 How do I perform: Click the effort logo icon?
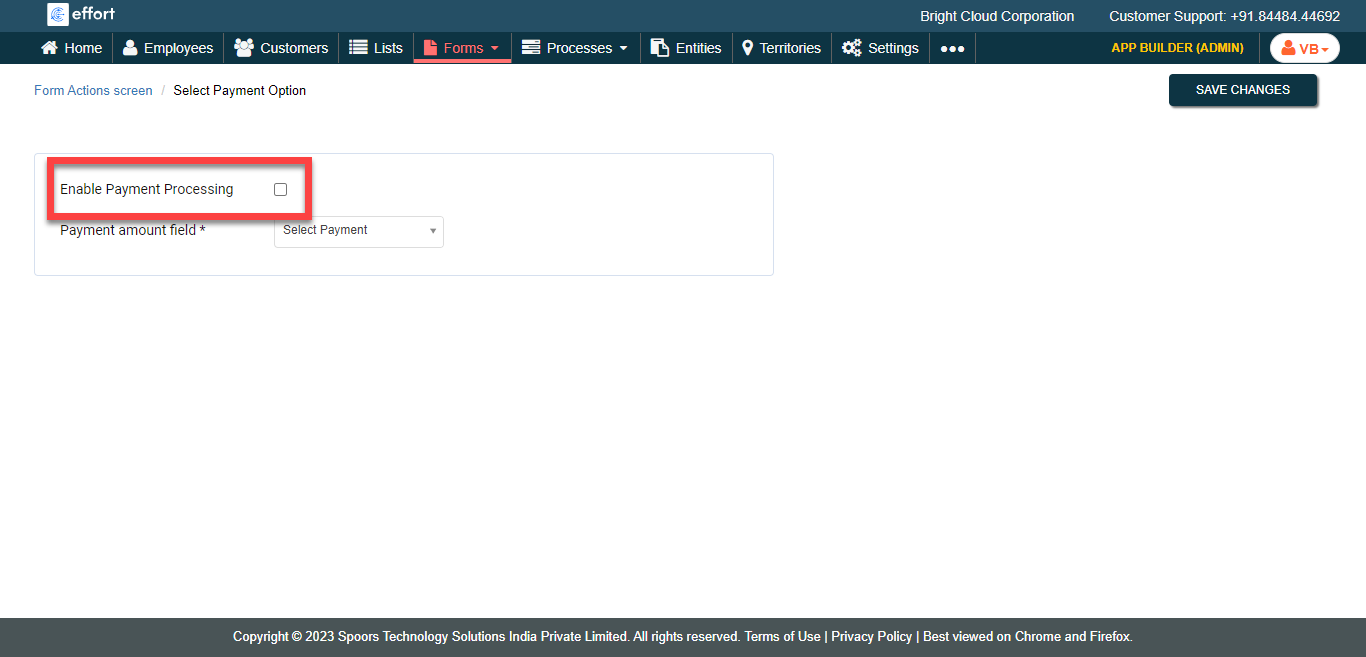(x=58, y=15)
